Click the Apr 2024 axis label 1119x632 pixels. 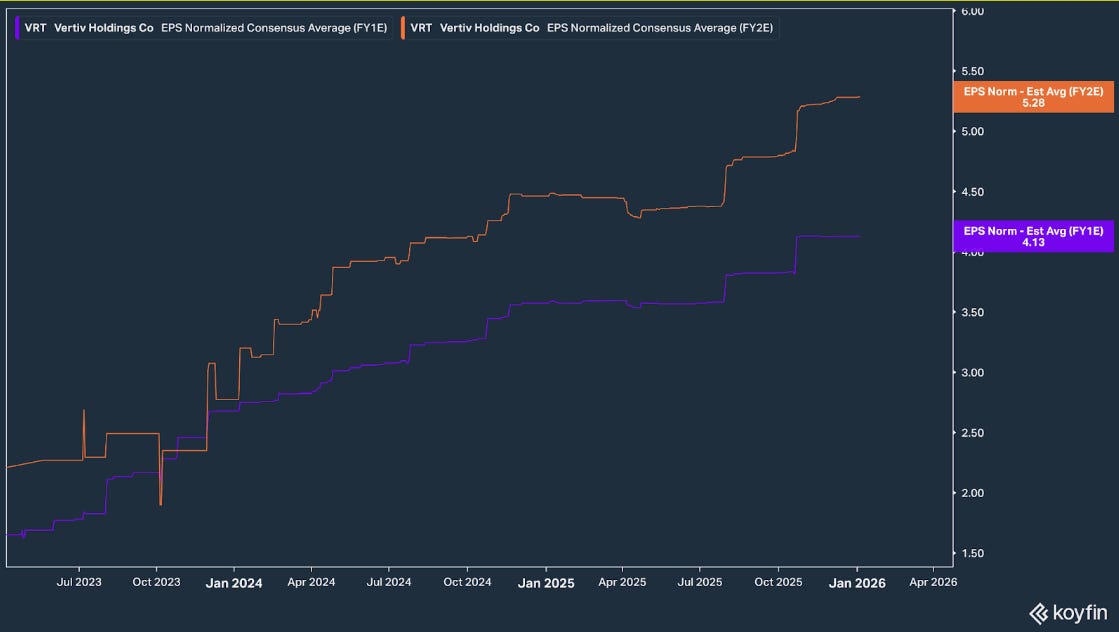[311, 582]
